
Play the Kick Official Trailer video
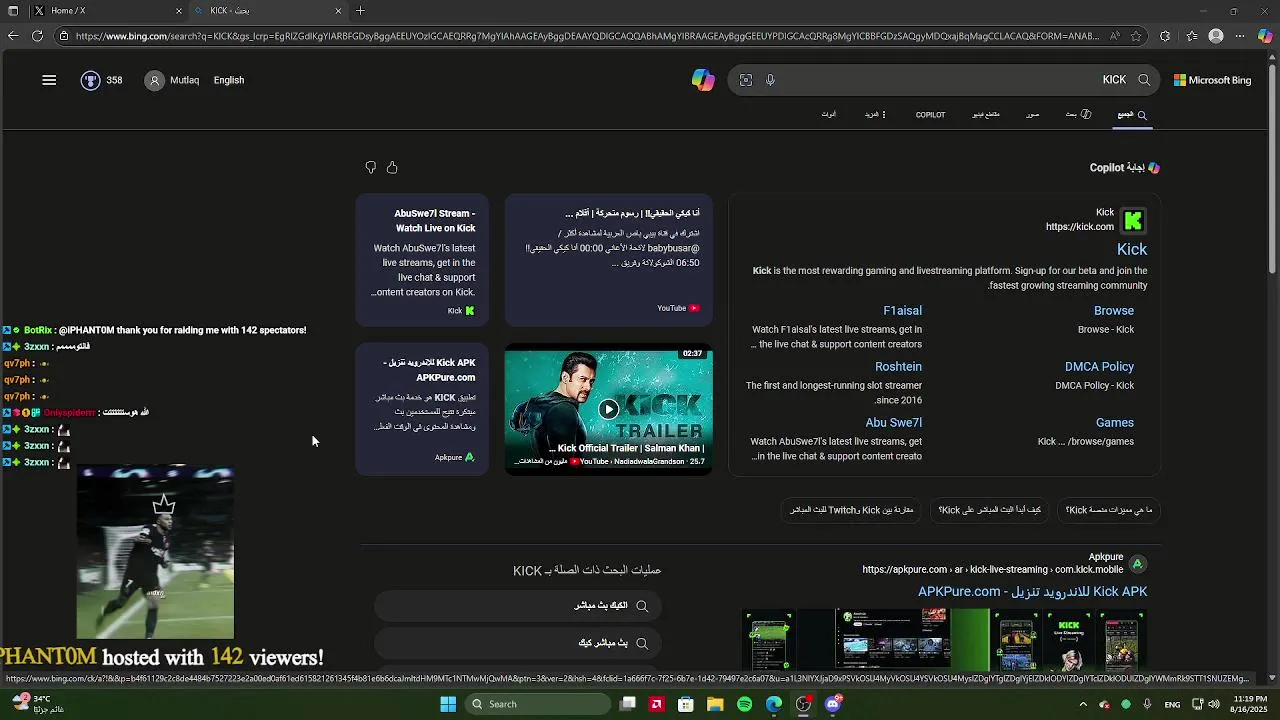click(608, 409)
